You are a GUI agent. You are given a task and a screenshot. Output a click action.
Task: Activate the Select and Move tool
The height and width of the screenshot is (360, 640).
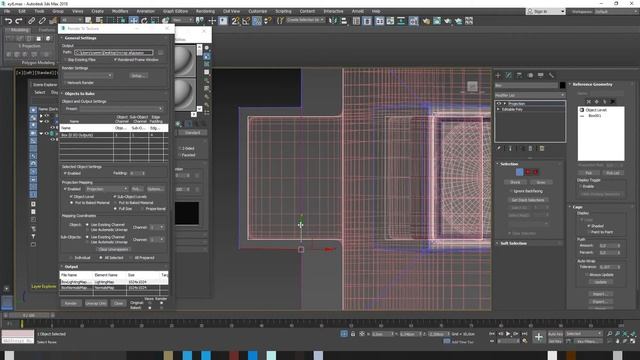[133, 20]
